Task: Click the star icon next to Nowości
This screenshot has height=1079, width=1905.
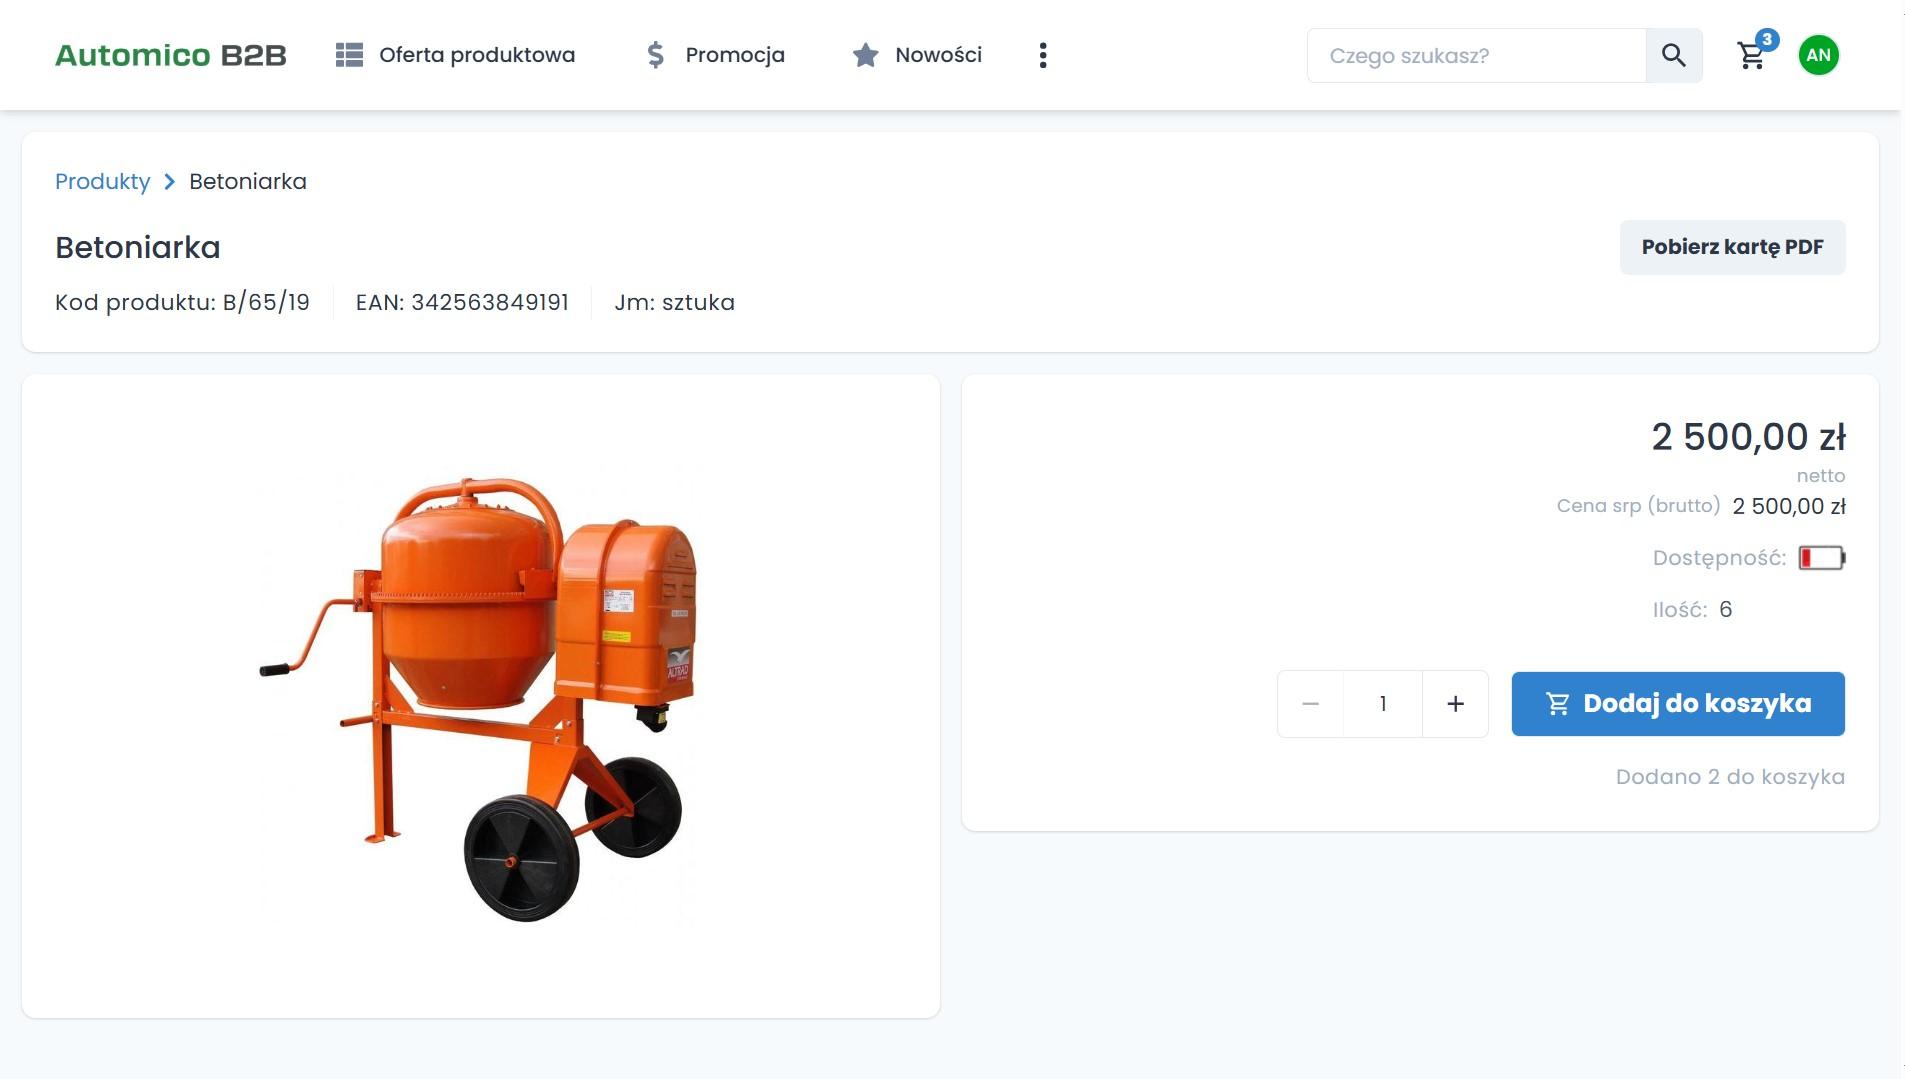Action: (865, 55)
